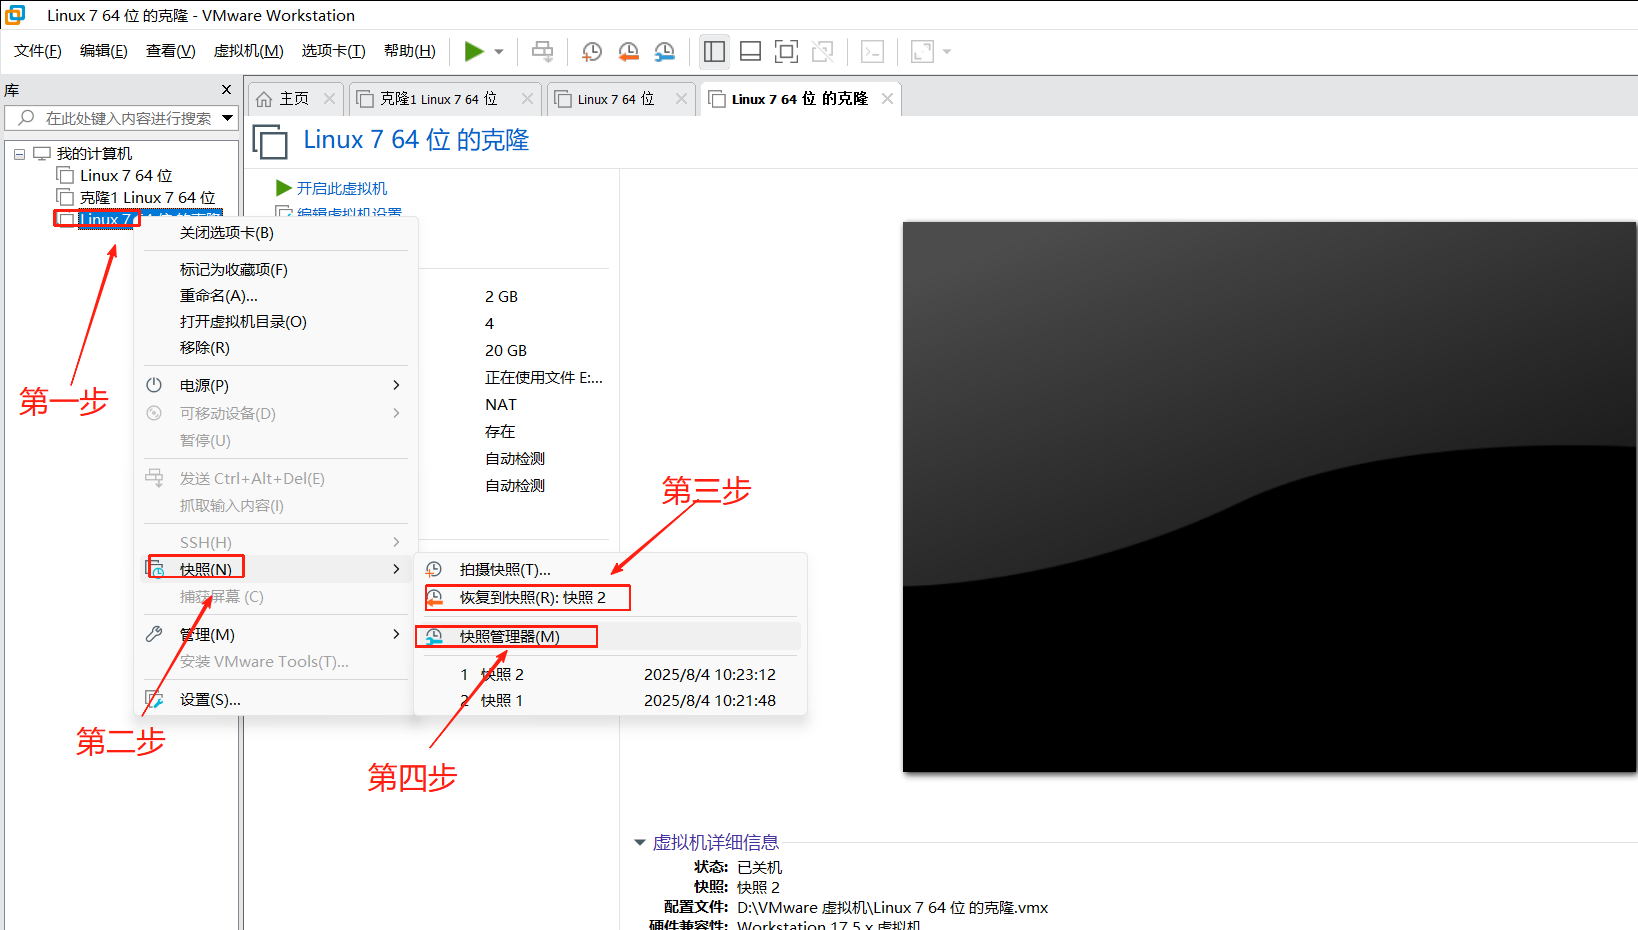1638x930 pixels.
Task: Close the 克隆1 Linux 7 64 位 tab
Action: click(x=527, y=99)
